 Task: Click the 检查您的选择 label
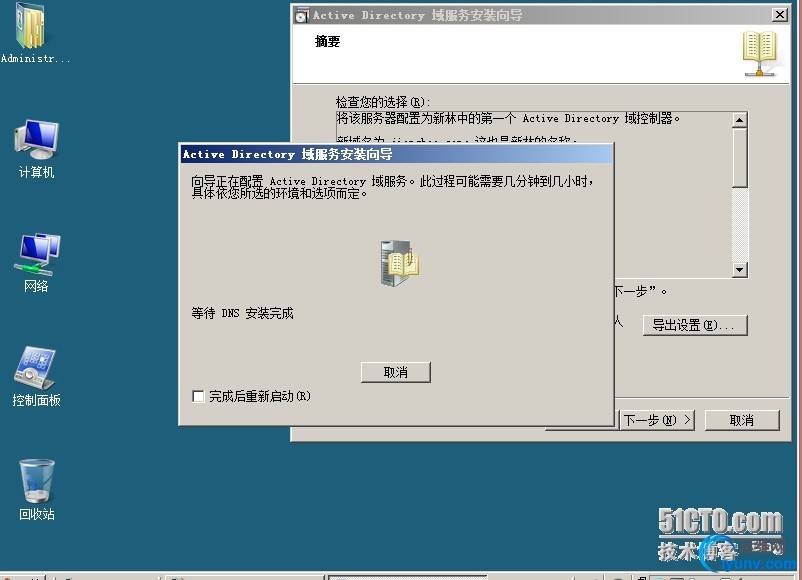point(383,102)
